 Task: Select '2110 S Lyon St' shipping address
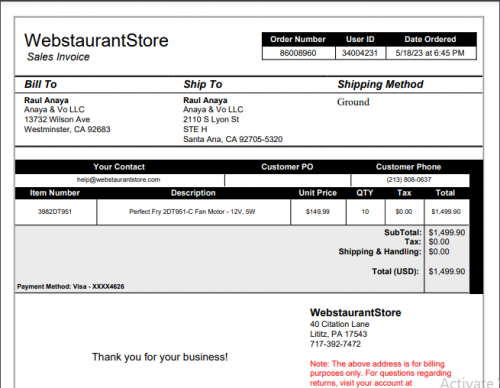click(x=211, y=119)
